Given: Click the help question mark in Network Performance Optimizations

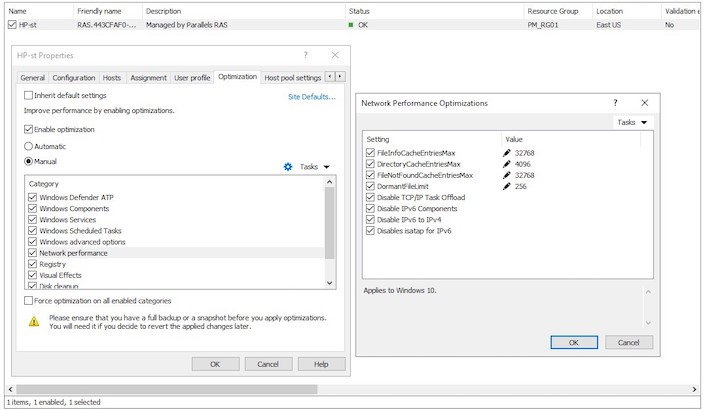Looking at the screenshot, I should tap(614, 102).
